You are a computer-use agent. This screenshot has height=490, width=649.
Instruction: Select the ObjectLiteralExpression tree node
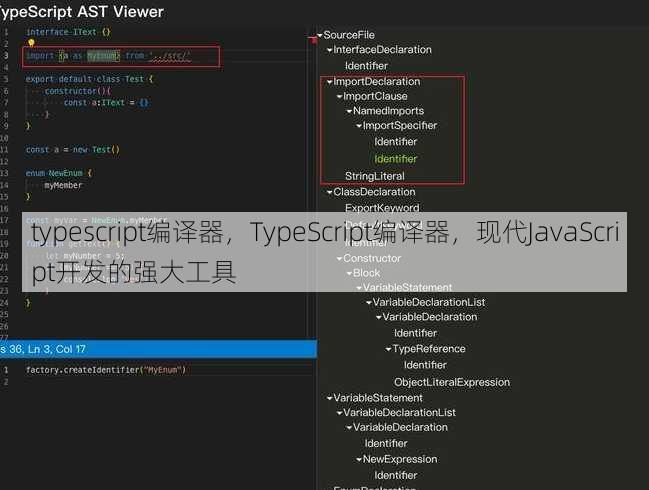tap(452, 382)
